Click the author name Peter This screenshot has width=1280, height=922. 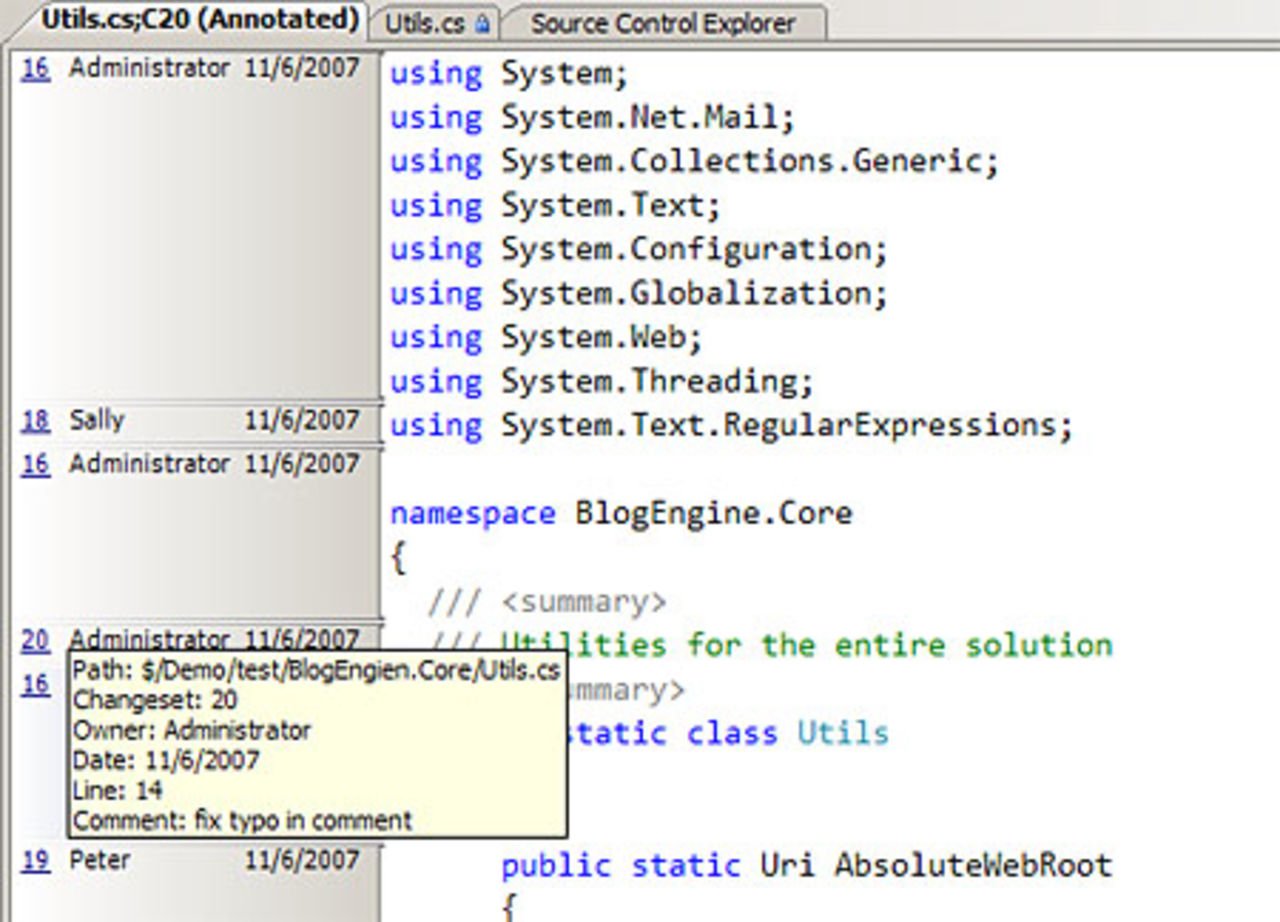click(x=99, y=861)
